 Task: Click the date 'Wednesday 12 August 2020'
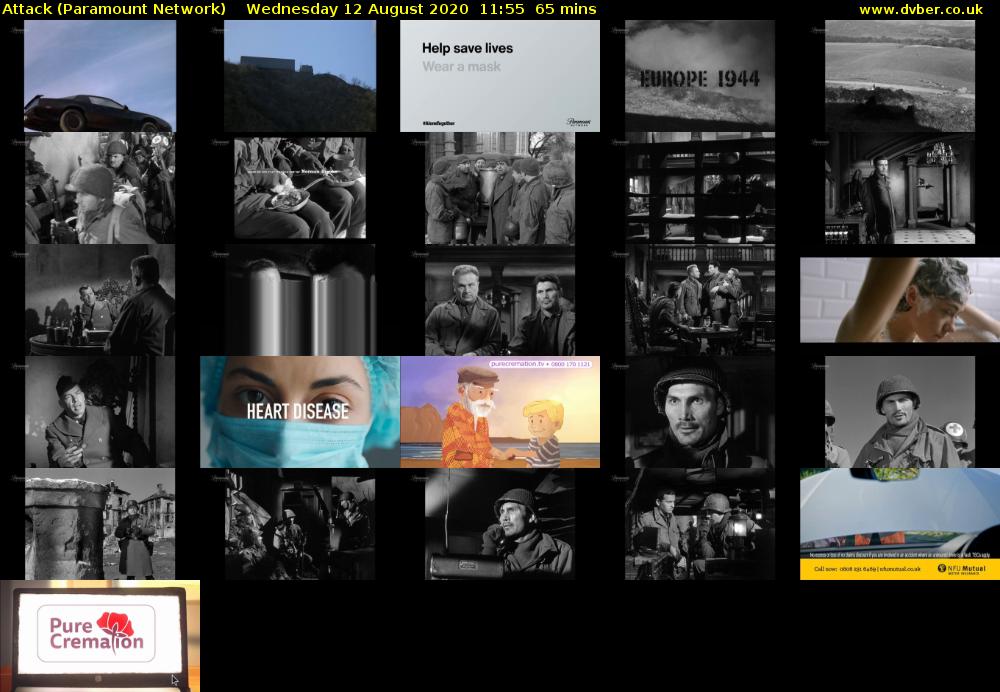pyautogui.click(x=357, y=9)
